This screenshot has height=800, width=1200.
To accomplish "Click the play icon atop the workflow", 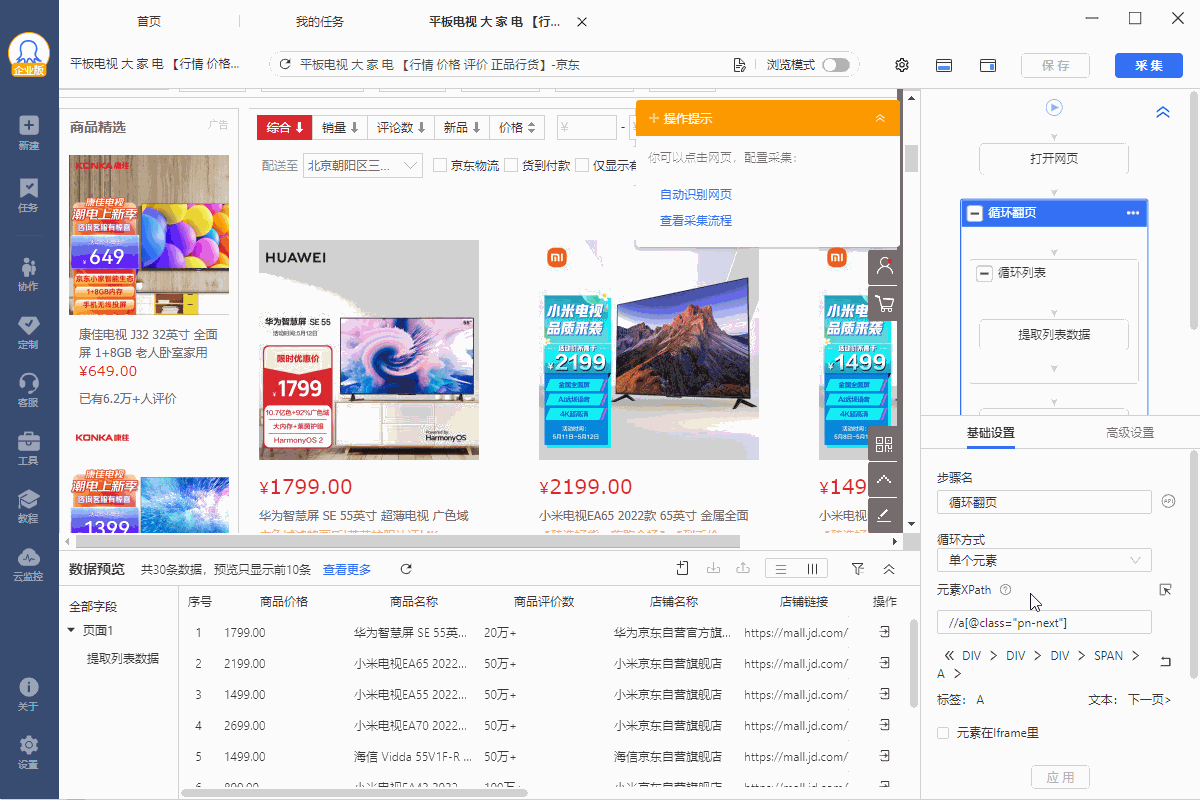I will 1054,107.
